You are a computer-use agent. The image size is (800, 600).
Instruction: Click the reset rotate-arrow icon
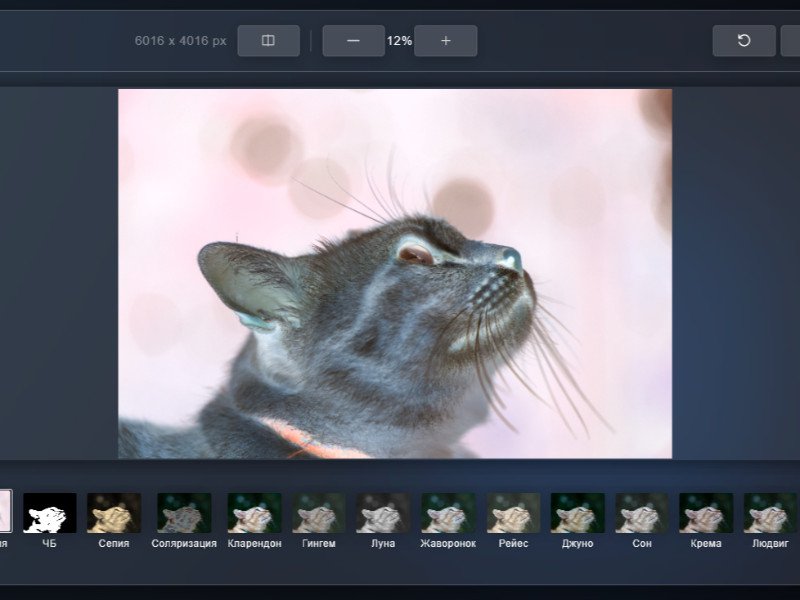coord(743,41)
